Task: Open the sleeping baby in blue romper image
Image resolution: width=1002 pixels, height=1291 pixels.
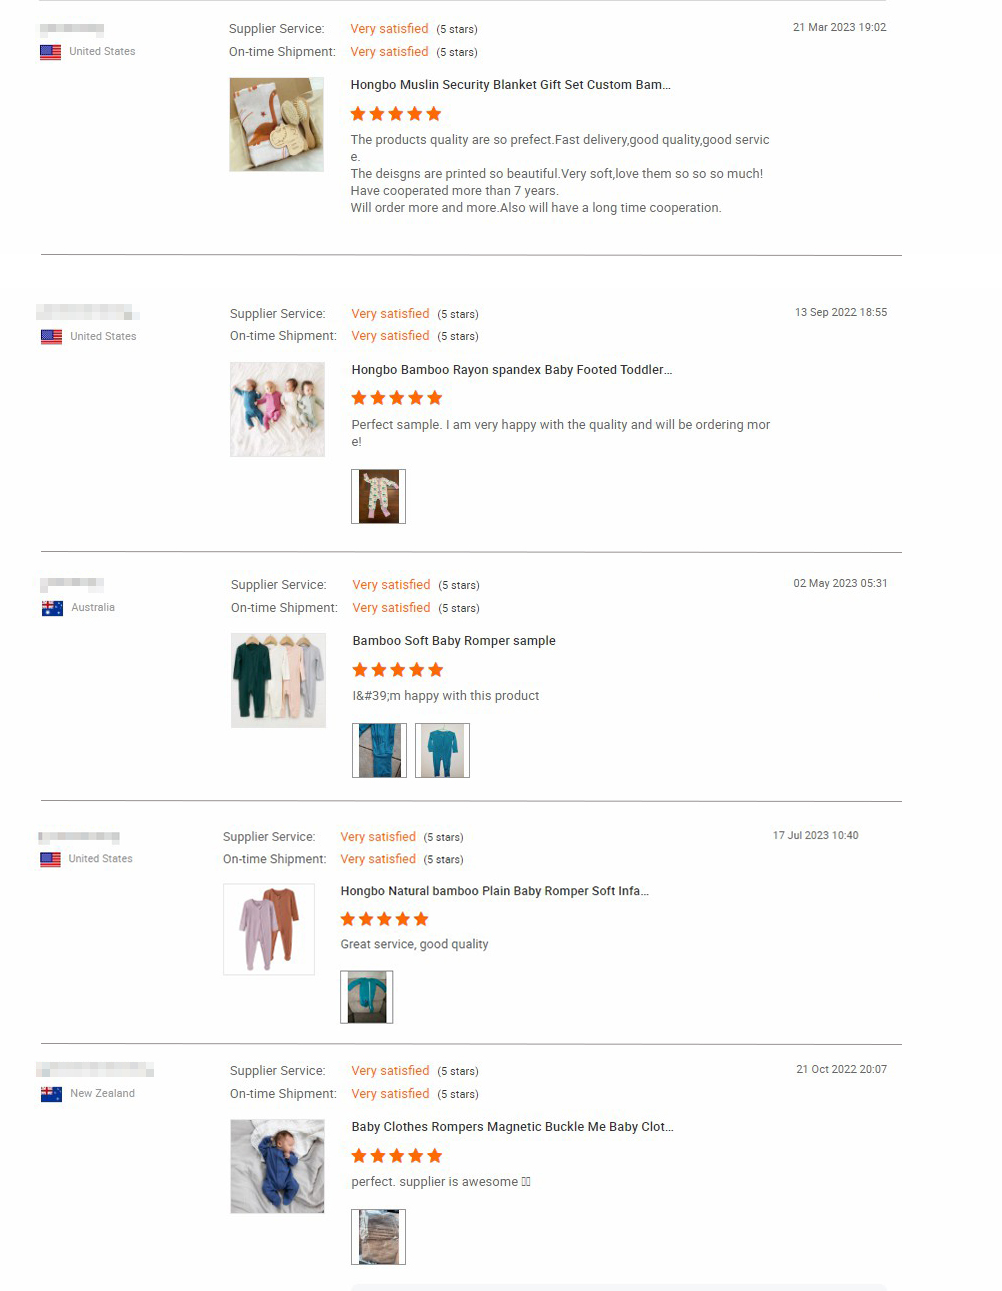Action: [x=277, y=1166]
